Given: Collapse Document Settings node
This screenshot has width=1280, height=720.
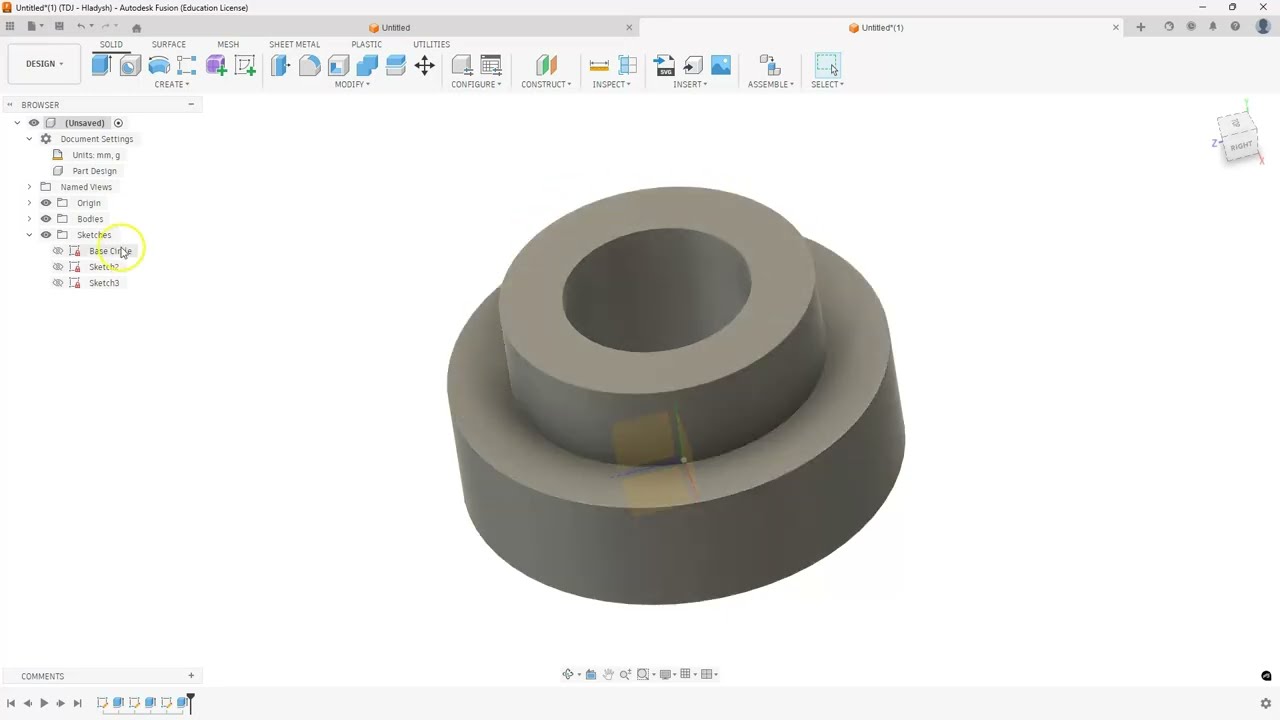Looking at the screenshot, I should click(29, 139).
